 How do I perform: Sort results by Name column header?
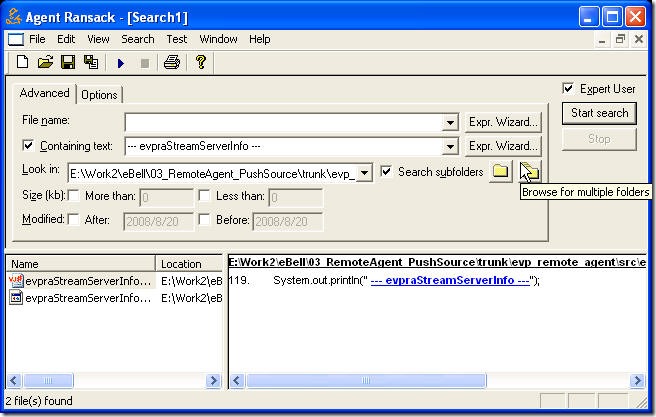coord(81,264)
